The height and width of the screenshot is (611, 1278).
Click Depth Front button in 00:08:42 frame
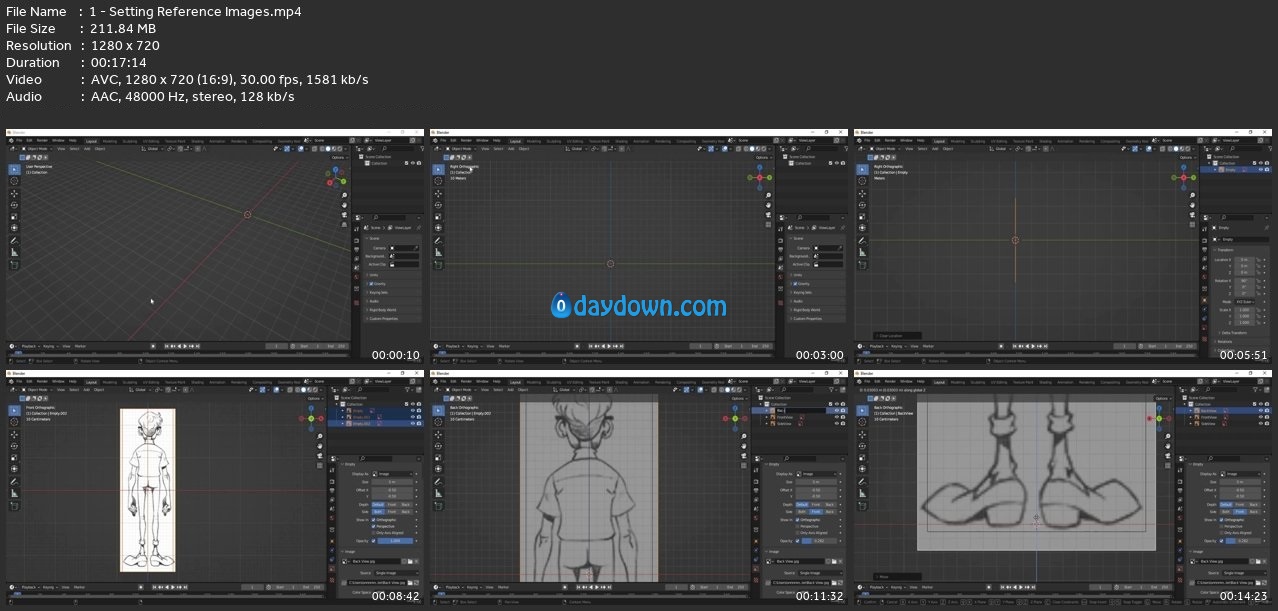click(392, 505)
